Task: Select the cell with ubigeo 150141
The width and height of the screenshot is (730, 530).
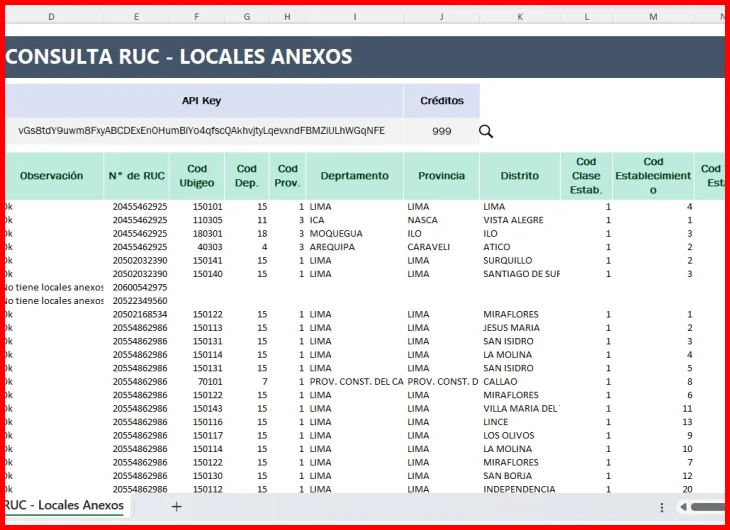Action: 196,260
